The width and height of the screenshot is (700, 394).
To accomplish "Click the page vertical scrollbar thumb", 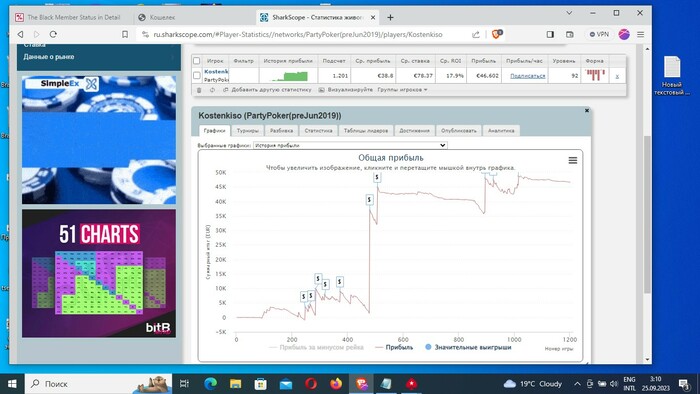I will 647,214.
